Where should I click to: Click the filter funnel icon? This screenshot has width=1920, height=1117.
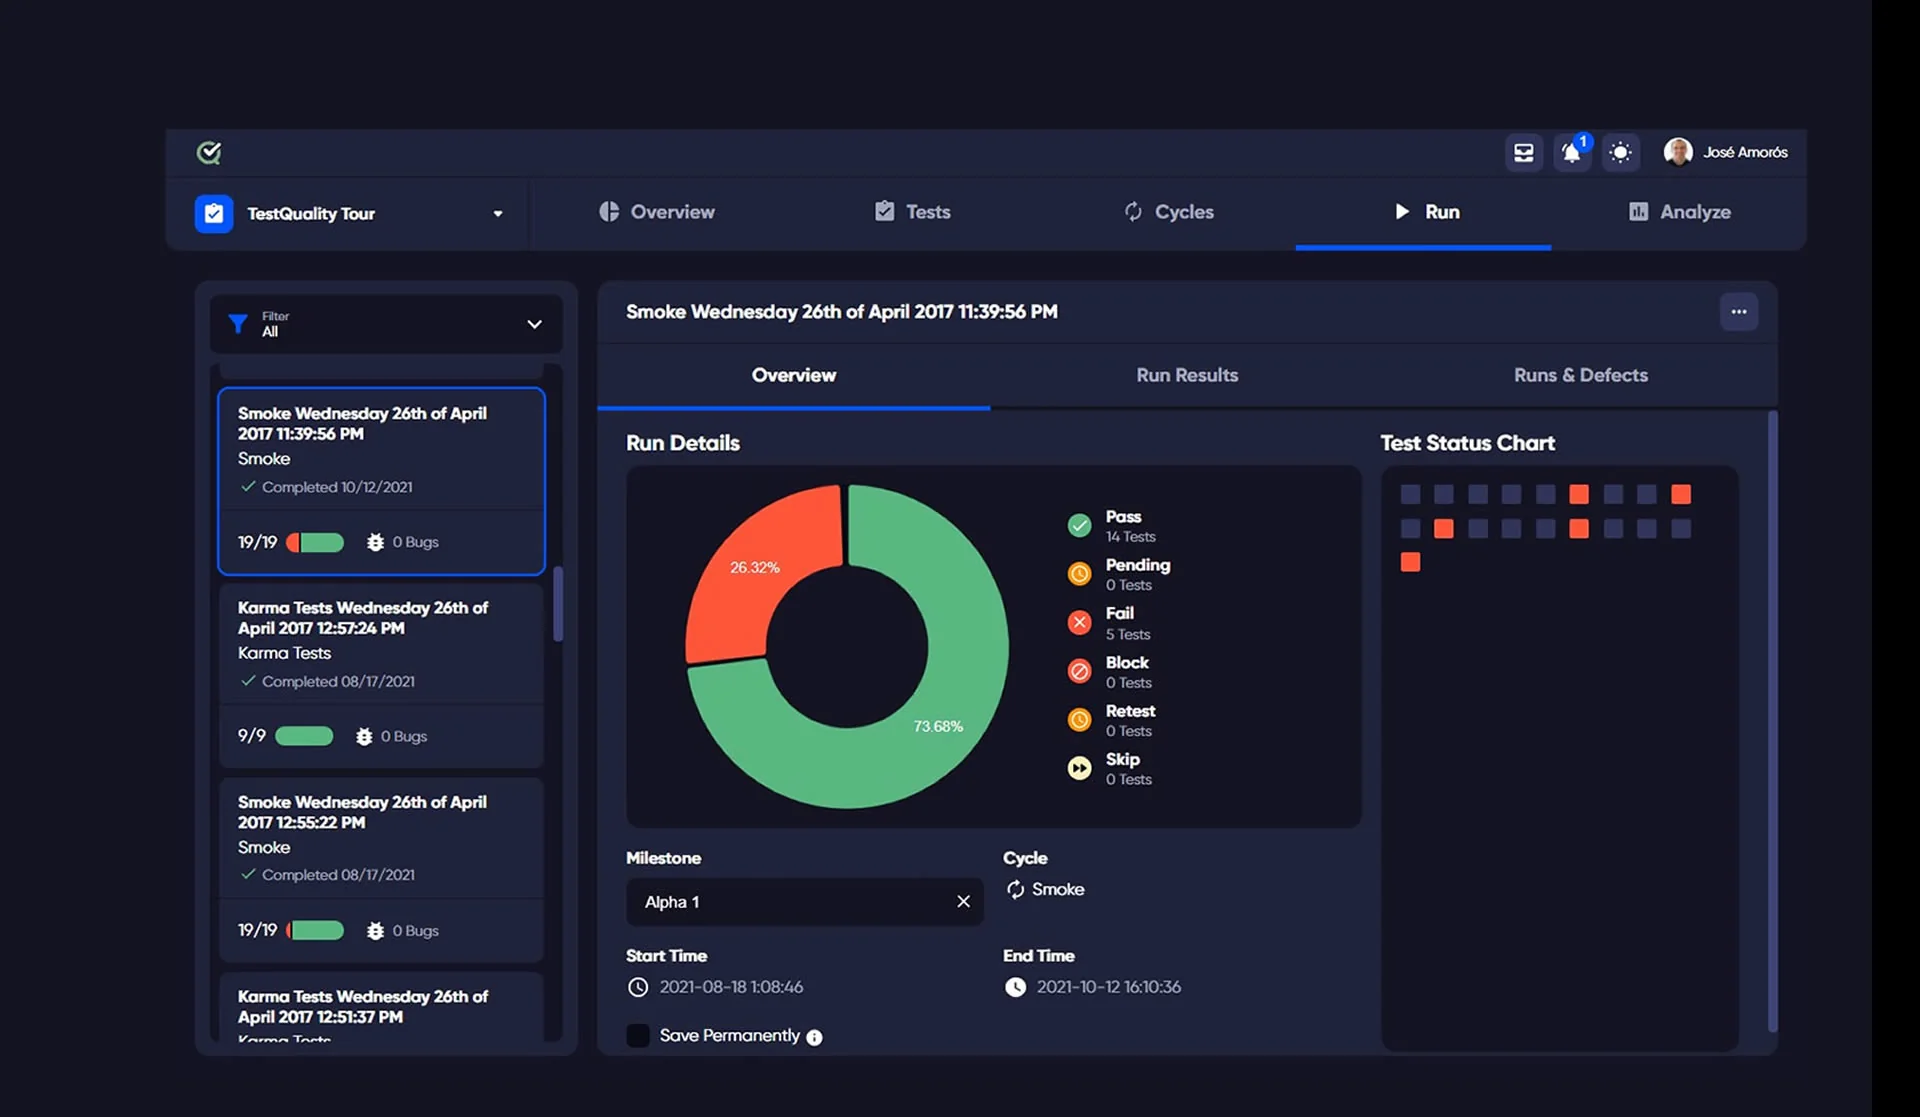237,324
